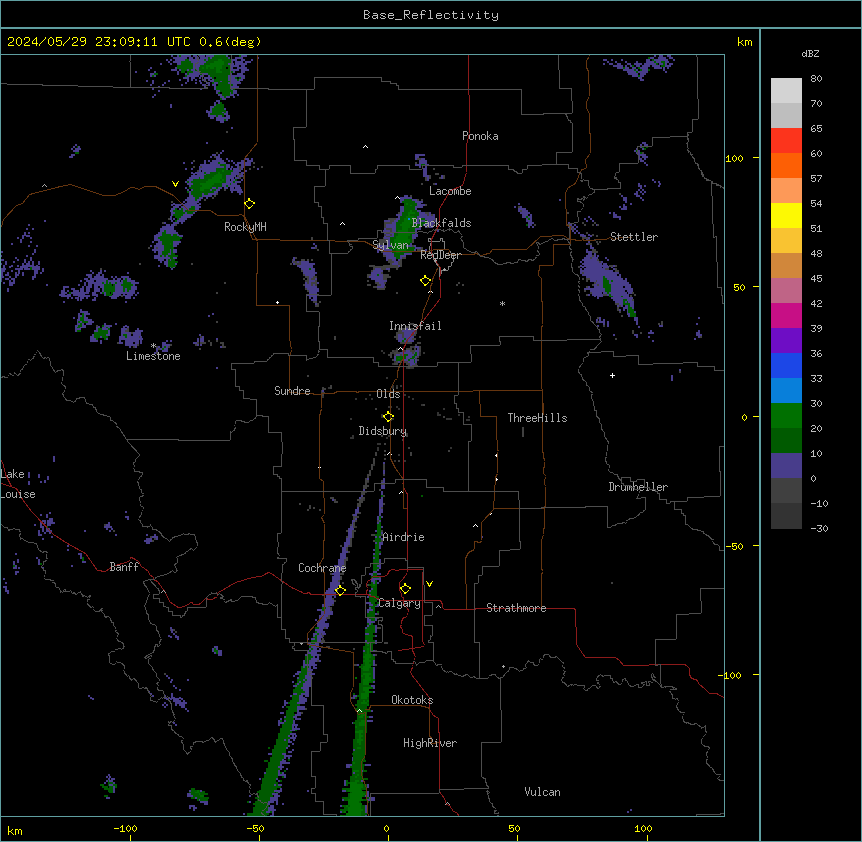
Task: Click the radar echo cluster southeast of Stettler
Action: click(x=607, y=283)
